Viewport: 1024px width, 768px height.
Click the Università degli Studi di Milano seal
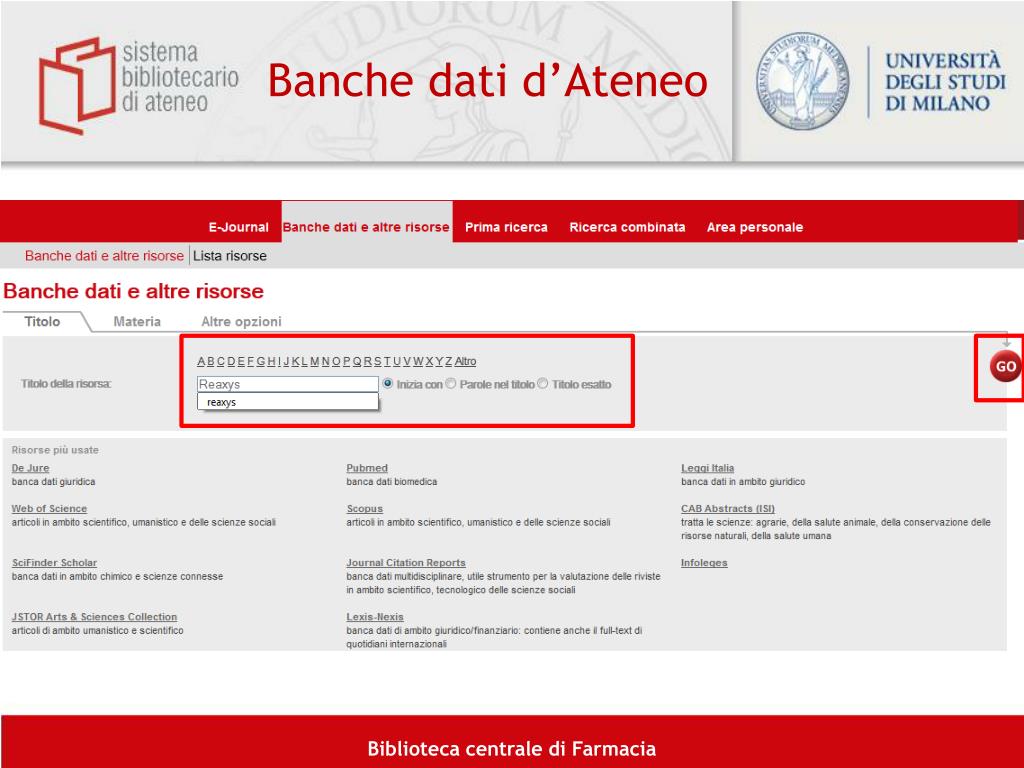tap(803, 81)
